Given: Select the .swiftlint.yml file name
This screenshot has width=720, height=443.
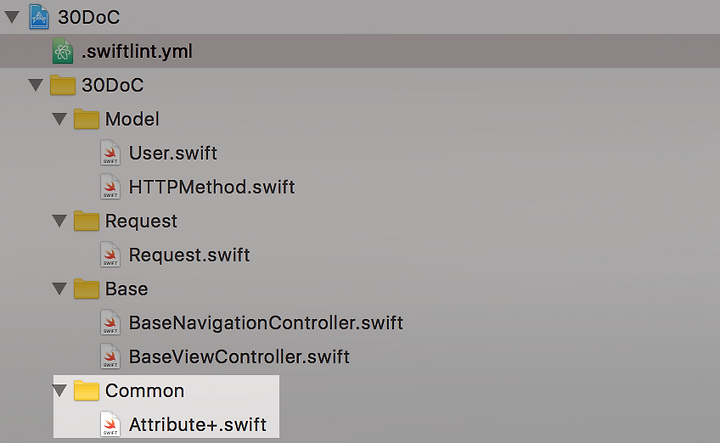Looking at the screenshot, I should point(137,51).
